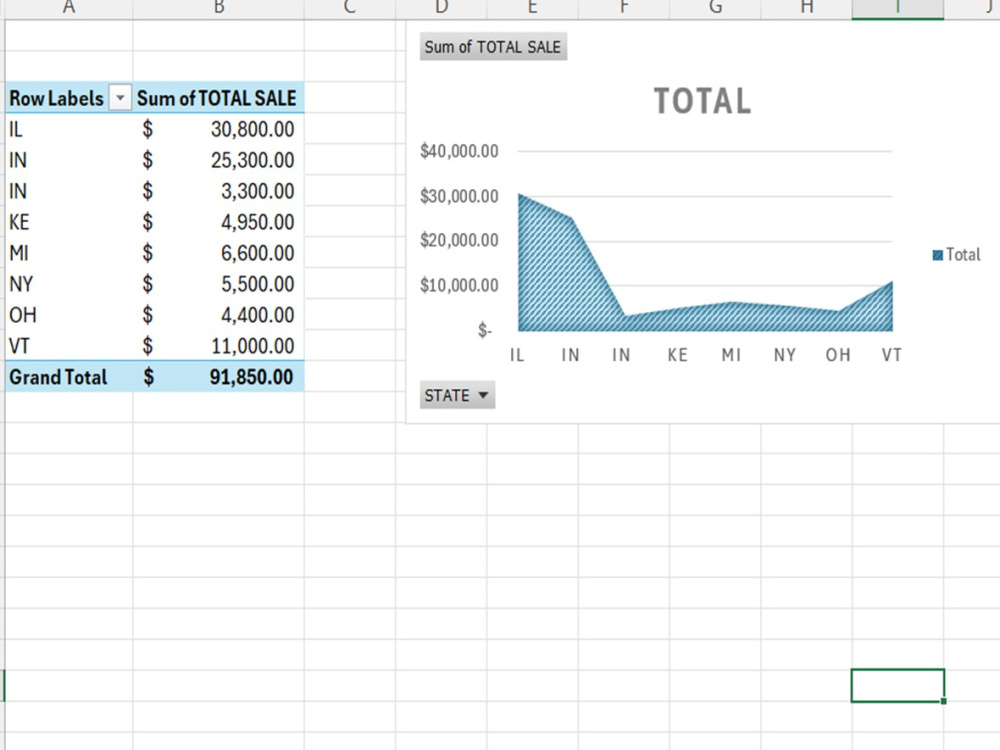This screenshot has width=1000, height=750.
Task: Select the IL row label cell
Action: 69,129
